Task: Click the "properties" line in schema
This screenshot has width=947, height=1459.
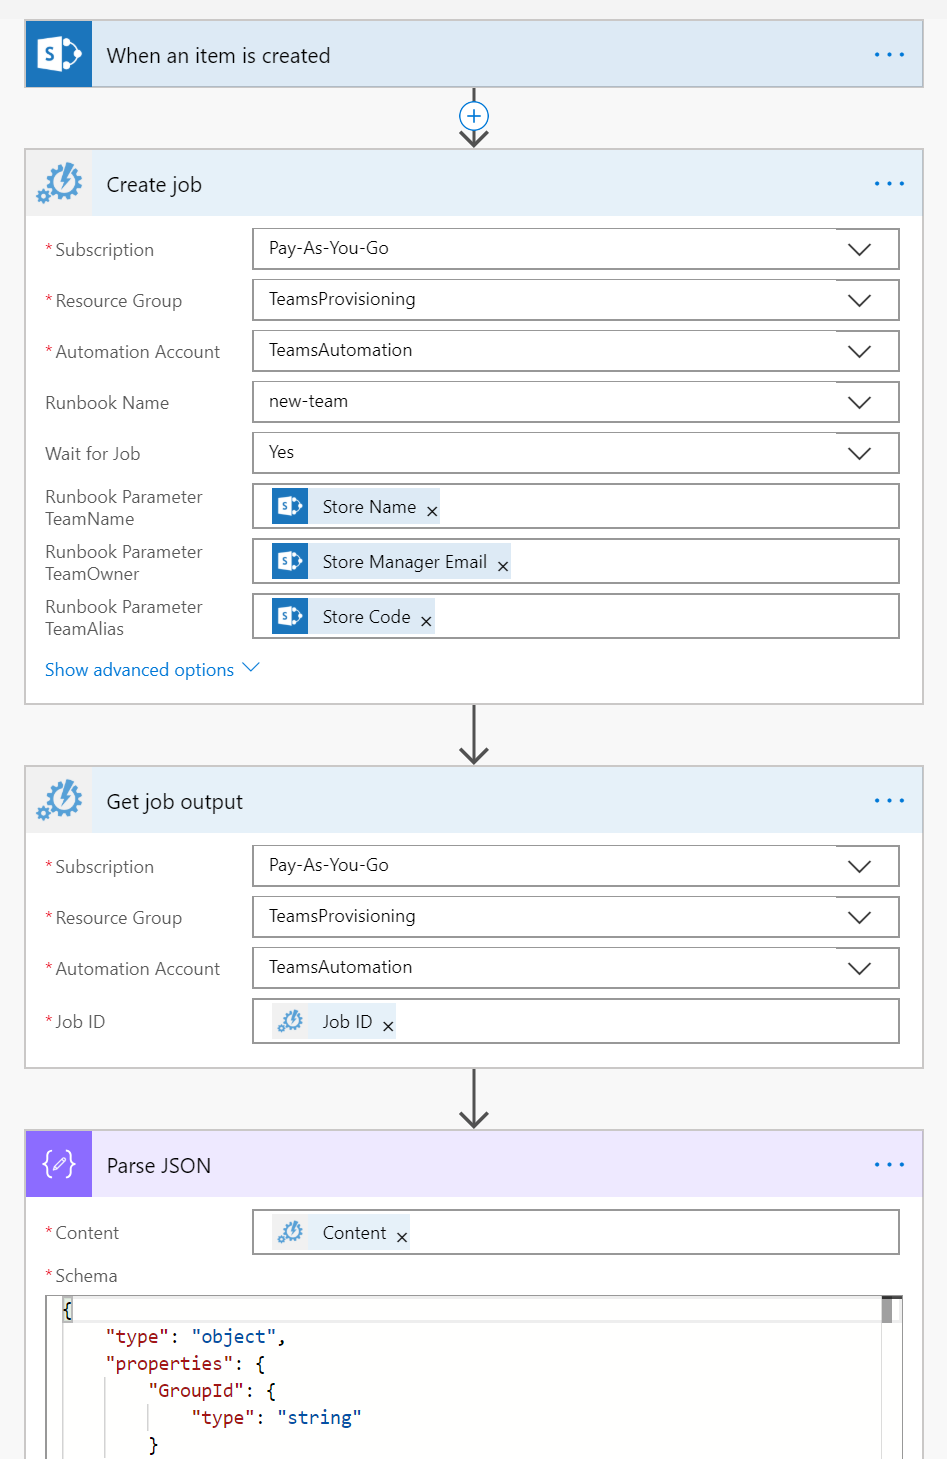Action: point(185,1364)
